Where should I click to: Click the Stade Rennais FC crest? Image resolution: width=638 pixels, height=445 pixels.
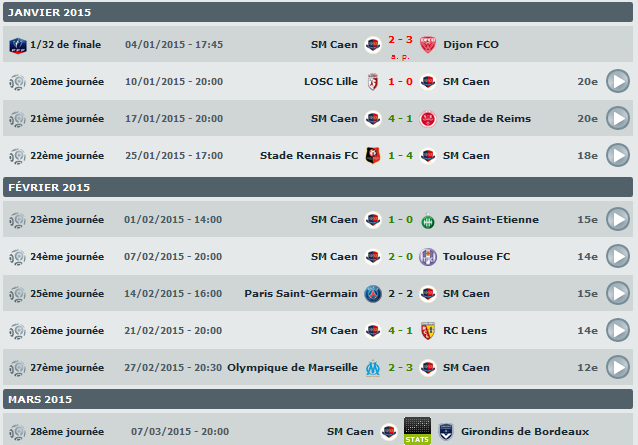click(373, 155)
